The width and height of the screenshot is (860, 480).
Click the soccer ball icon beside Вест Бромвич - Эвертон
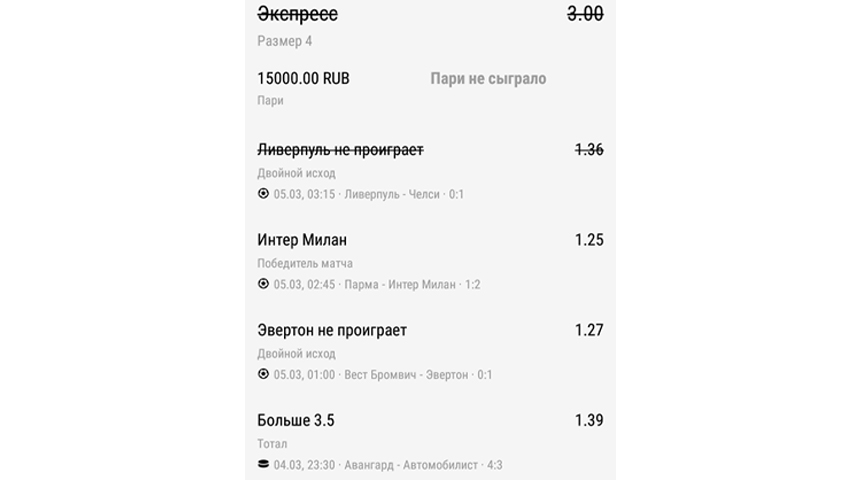[x=263, y=374]
